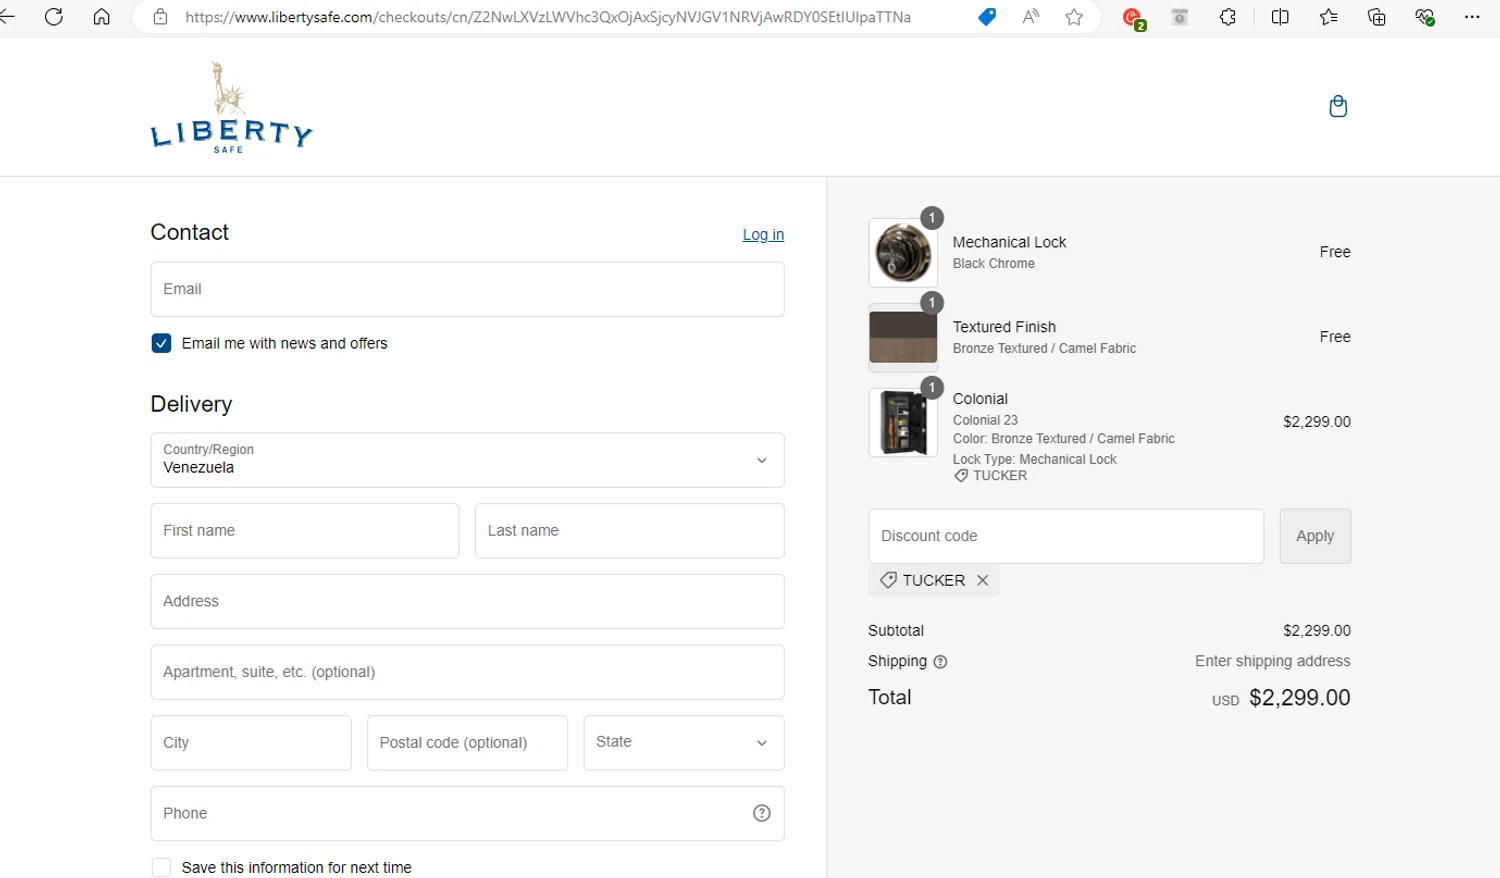Check Save this information for next time
The width and height of the screenshot is (1500, 878).
pyautogui.click(x=161, y=867)
